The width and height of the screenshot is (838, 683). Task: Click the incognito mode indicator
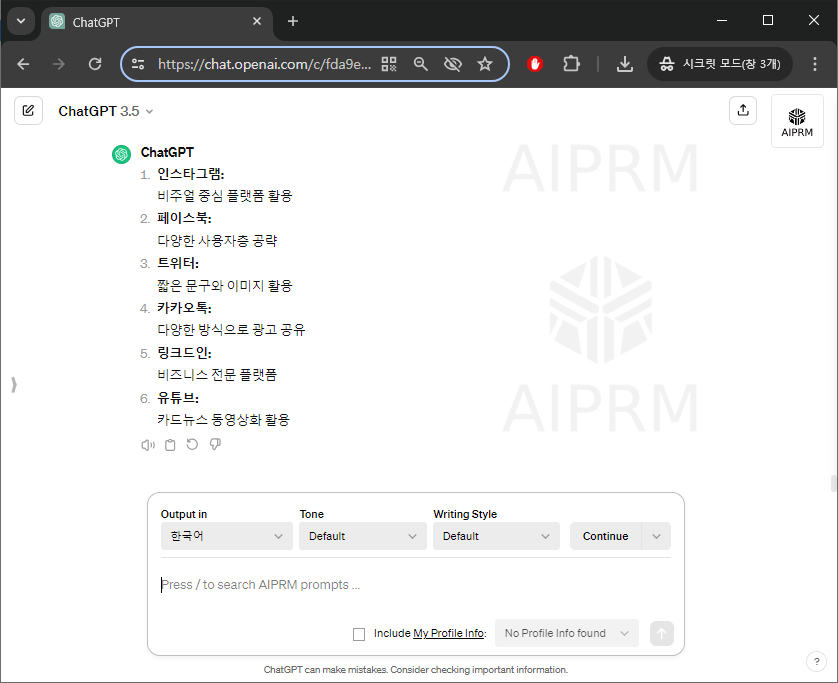pyautogui.click(x=720, y=64)
